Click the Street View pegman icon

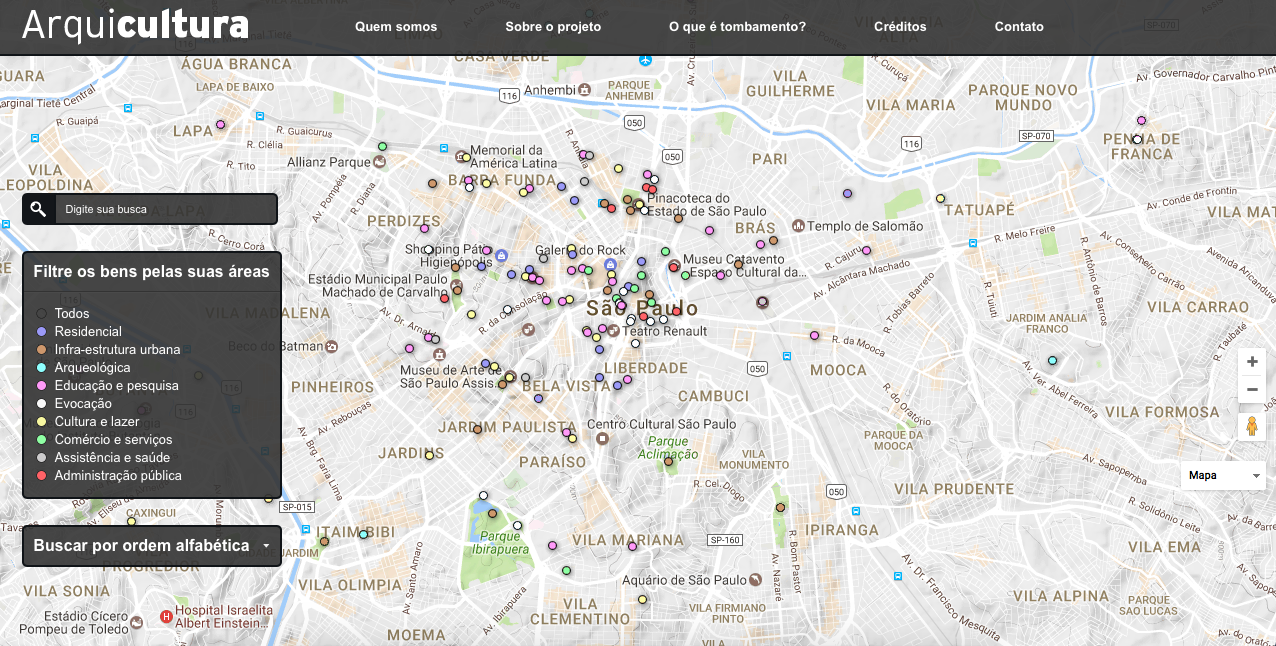pos(1252,426)
